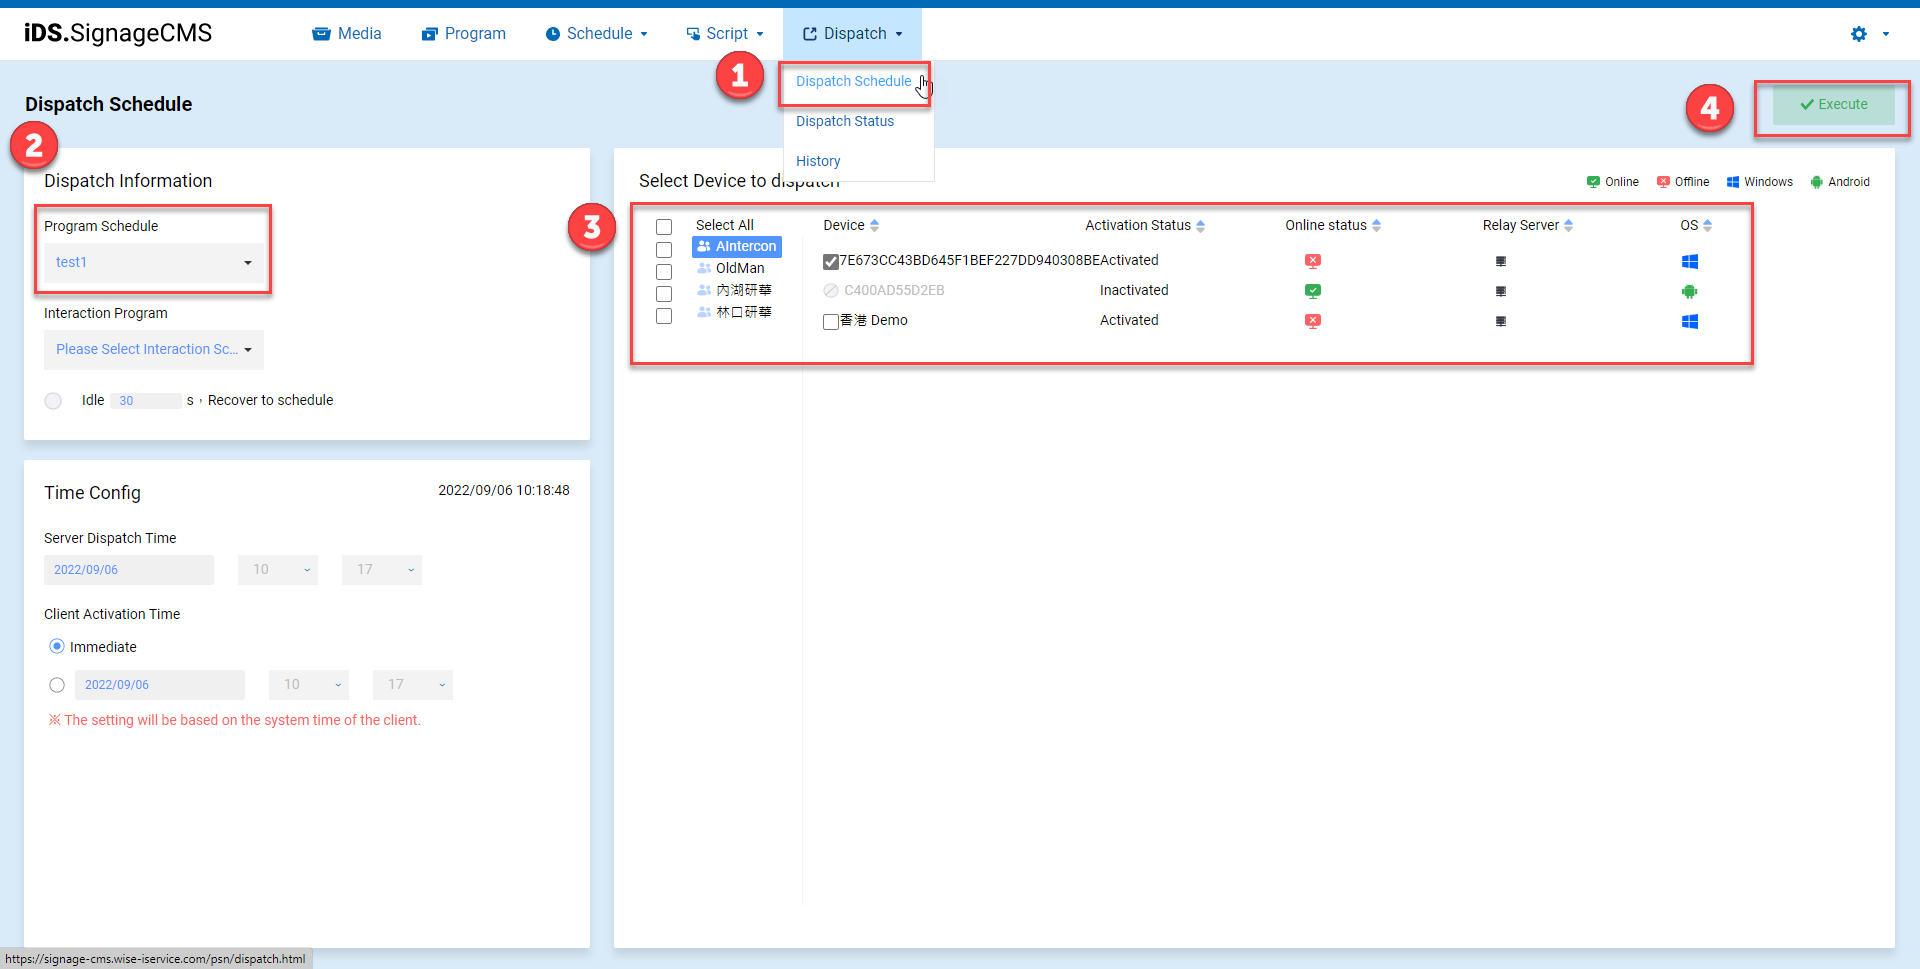The height and width of the screenshot is (969, 1920).
Task: Open the Media menu item
Action: 347,34
